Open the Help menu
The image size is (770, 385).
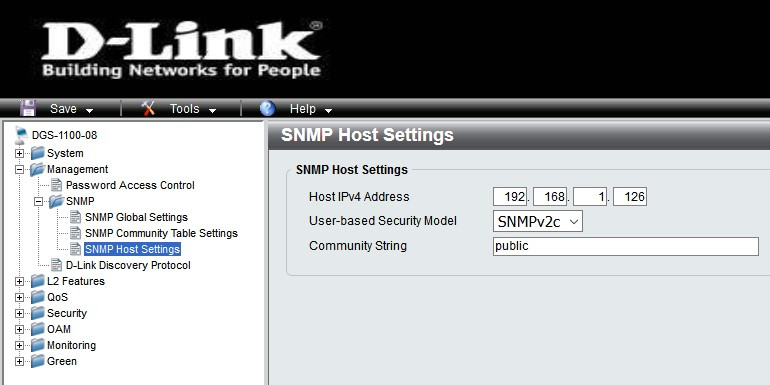point(311,109)
